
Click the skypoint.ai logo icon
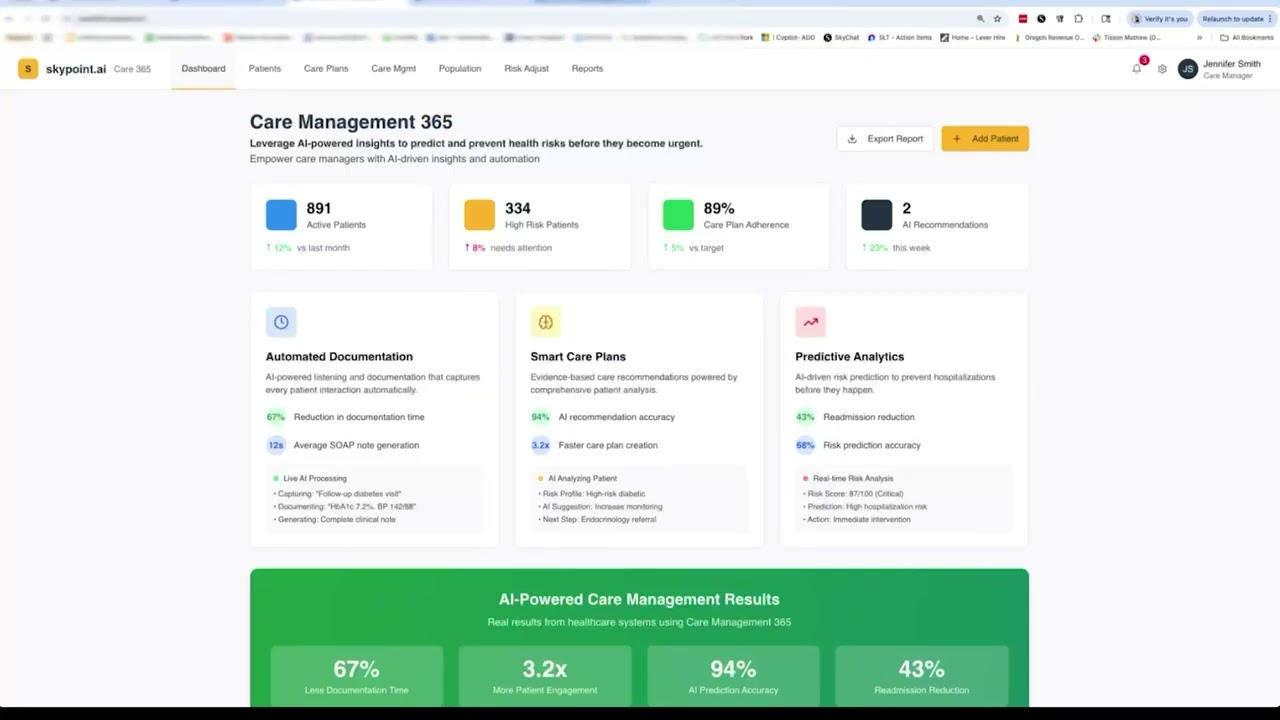tap(28, 69)
